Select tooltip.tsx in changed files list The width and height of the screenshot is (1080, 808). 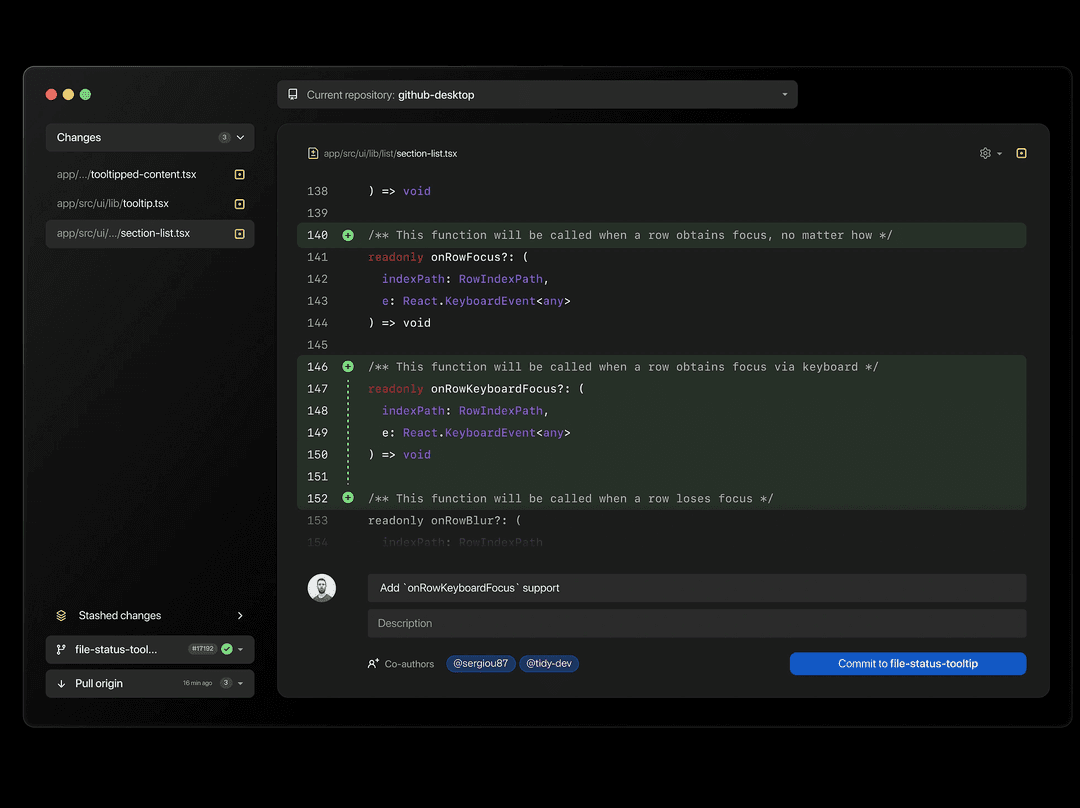(x=140, y=204)
